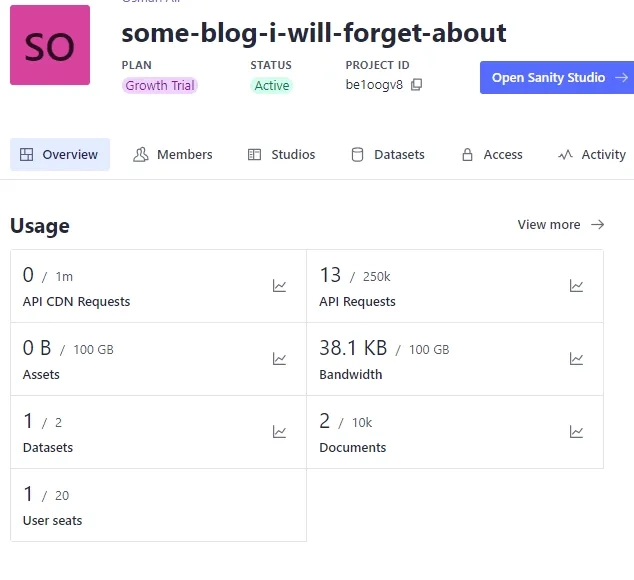Select the Overview tab
Viewport: 634px width, 580px height.
(x=60, y=155)
